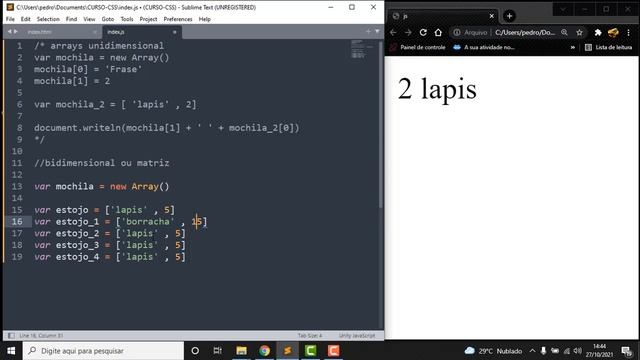Screen dimensions: 640x360
Task: Click the vertical scrollbar of the editor
Action: pos(381,124)
